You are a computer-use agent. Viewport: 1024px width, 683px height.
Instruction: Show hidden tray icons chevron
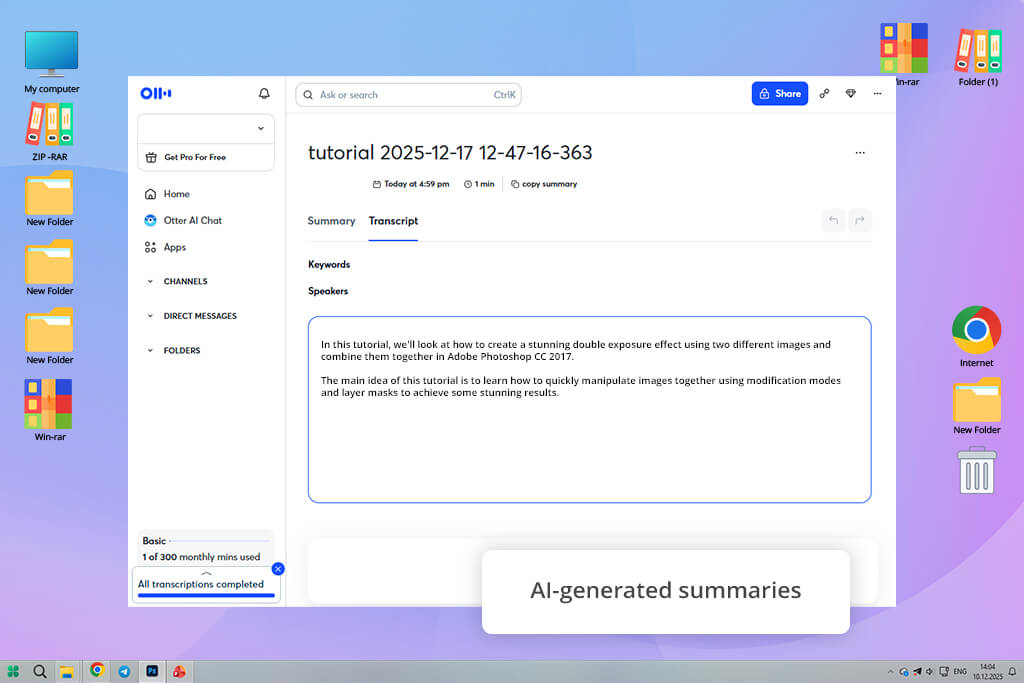pos(890,671)
